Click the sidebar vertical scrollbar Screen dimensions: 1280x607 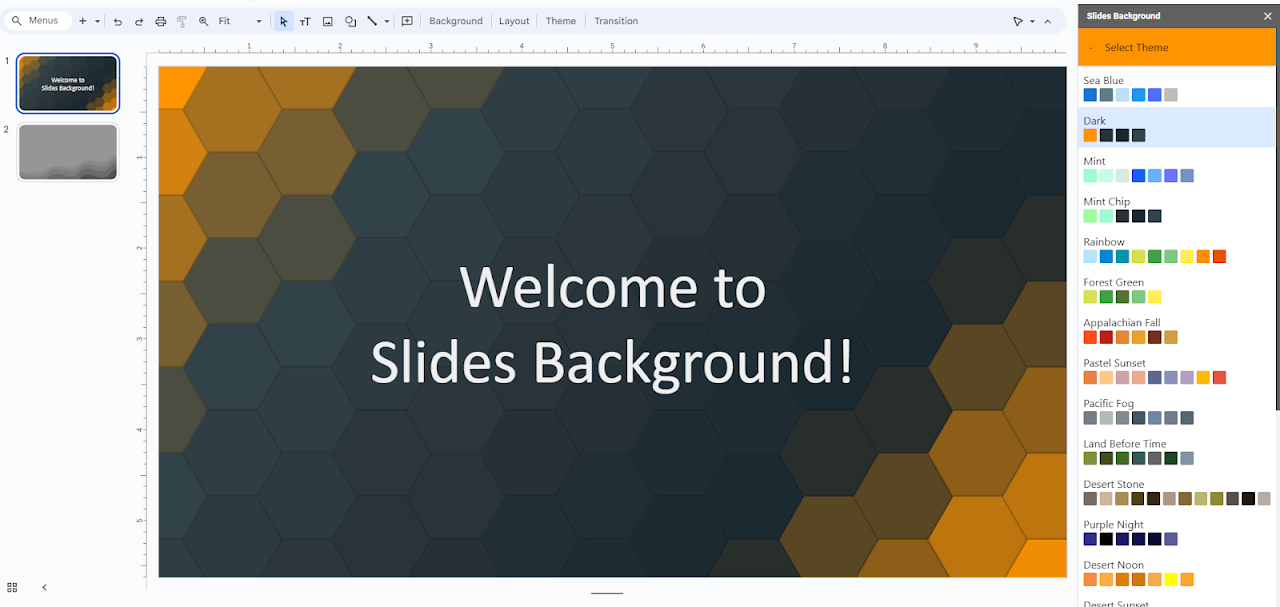point(1278,220)
